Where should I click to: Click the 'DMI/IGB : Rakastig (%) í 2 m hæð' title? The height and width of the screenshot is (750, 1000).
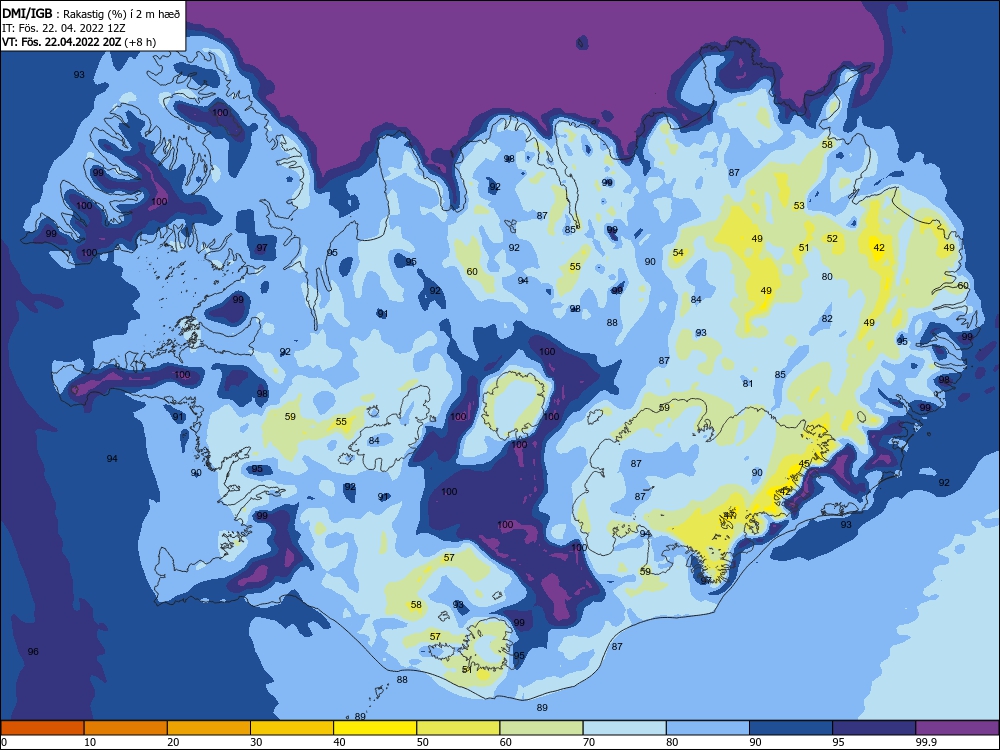click(x=91, y=13)
